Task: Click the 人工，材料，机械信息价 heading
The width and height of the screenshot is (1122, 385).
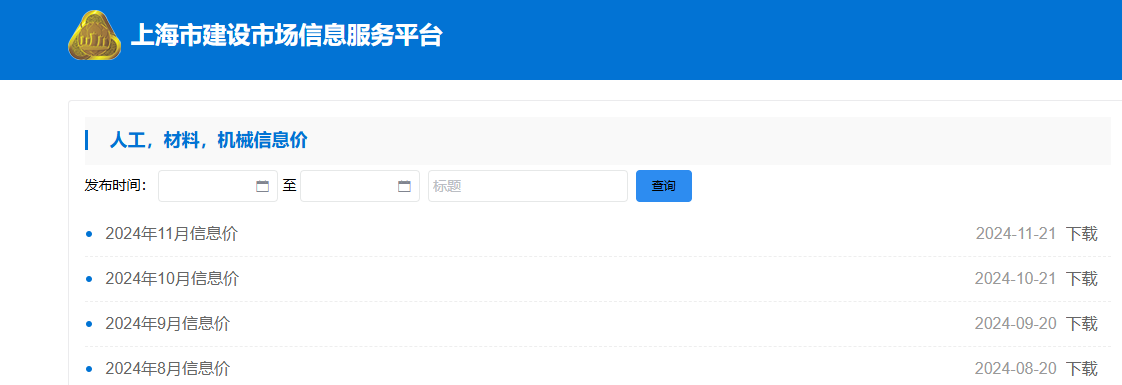Action: coord(208,140)
